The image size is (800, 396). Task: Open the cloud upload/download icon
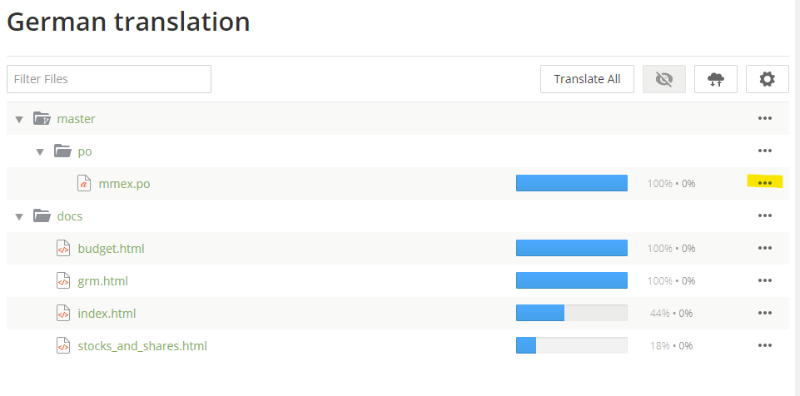coord(715,79)
